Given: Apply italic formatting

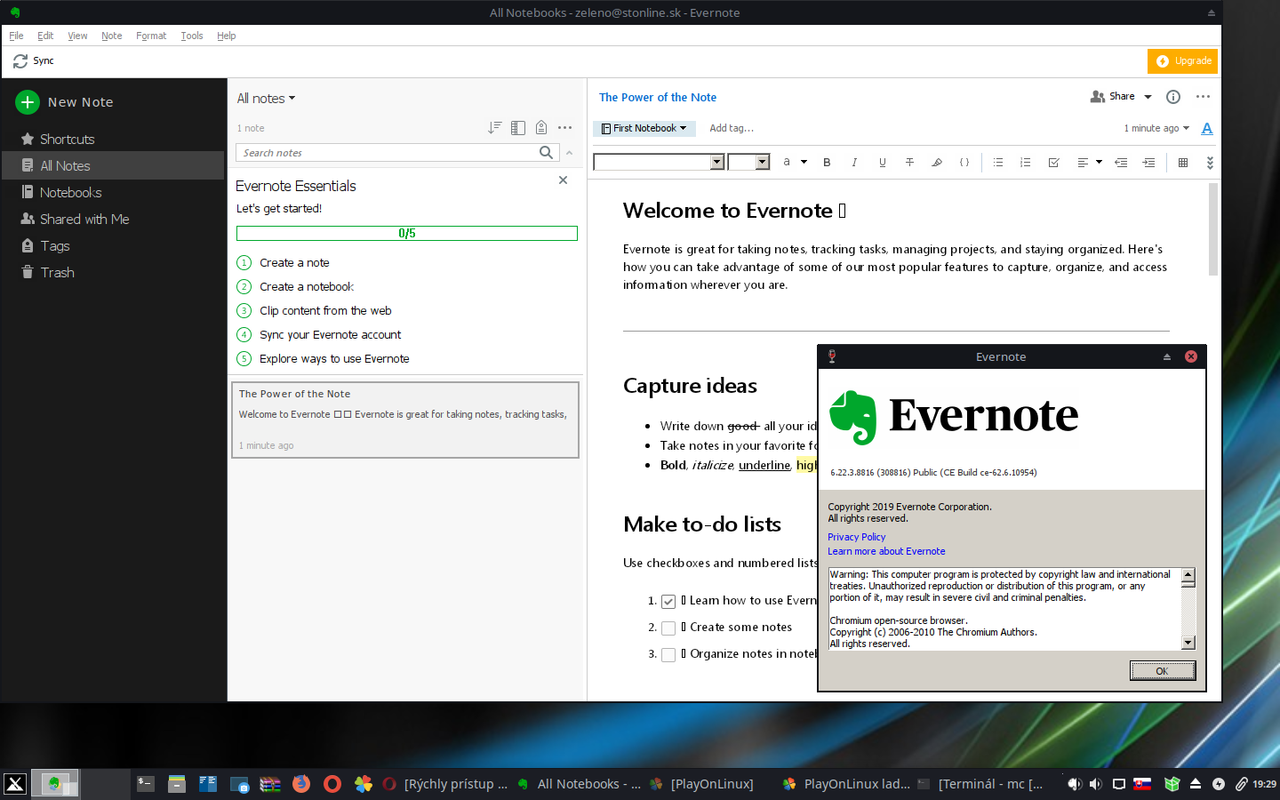Looking at the screenshot, I should pos(854,162).
